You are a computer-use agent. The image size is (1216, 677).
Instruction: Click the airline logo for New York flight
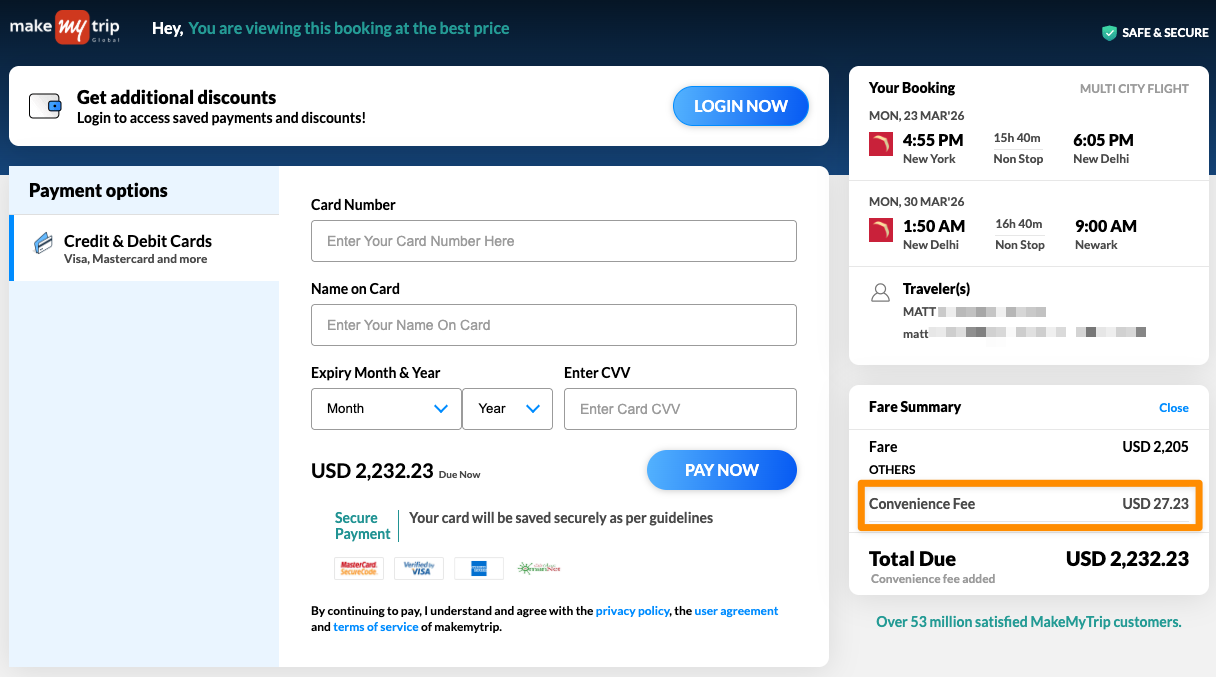tap(880, 146)
